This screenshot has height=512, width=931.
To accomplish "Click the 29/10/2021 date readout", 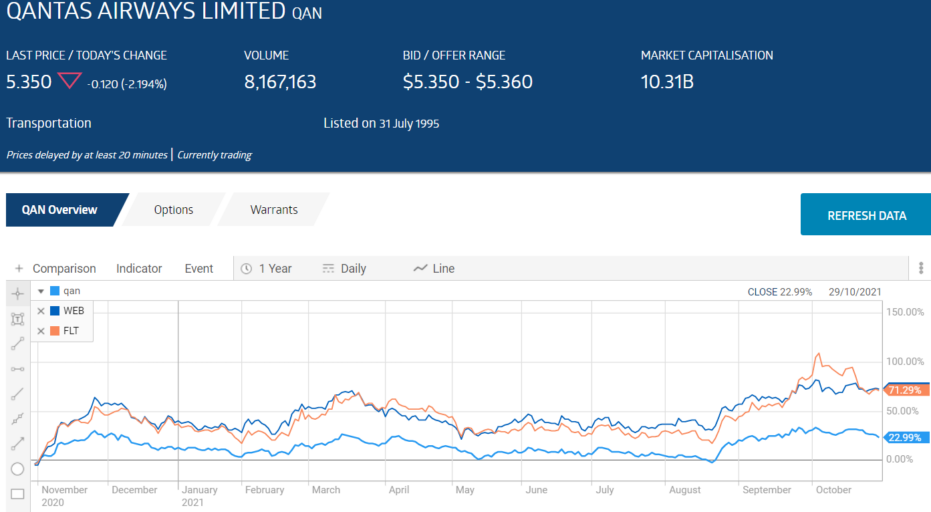I will 855,292.
